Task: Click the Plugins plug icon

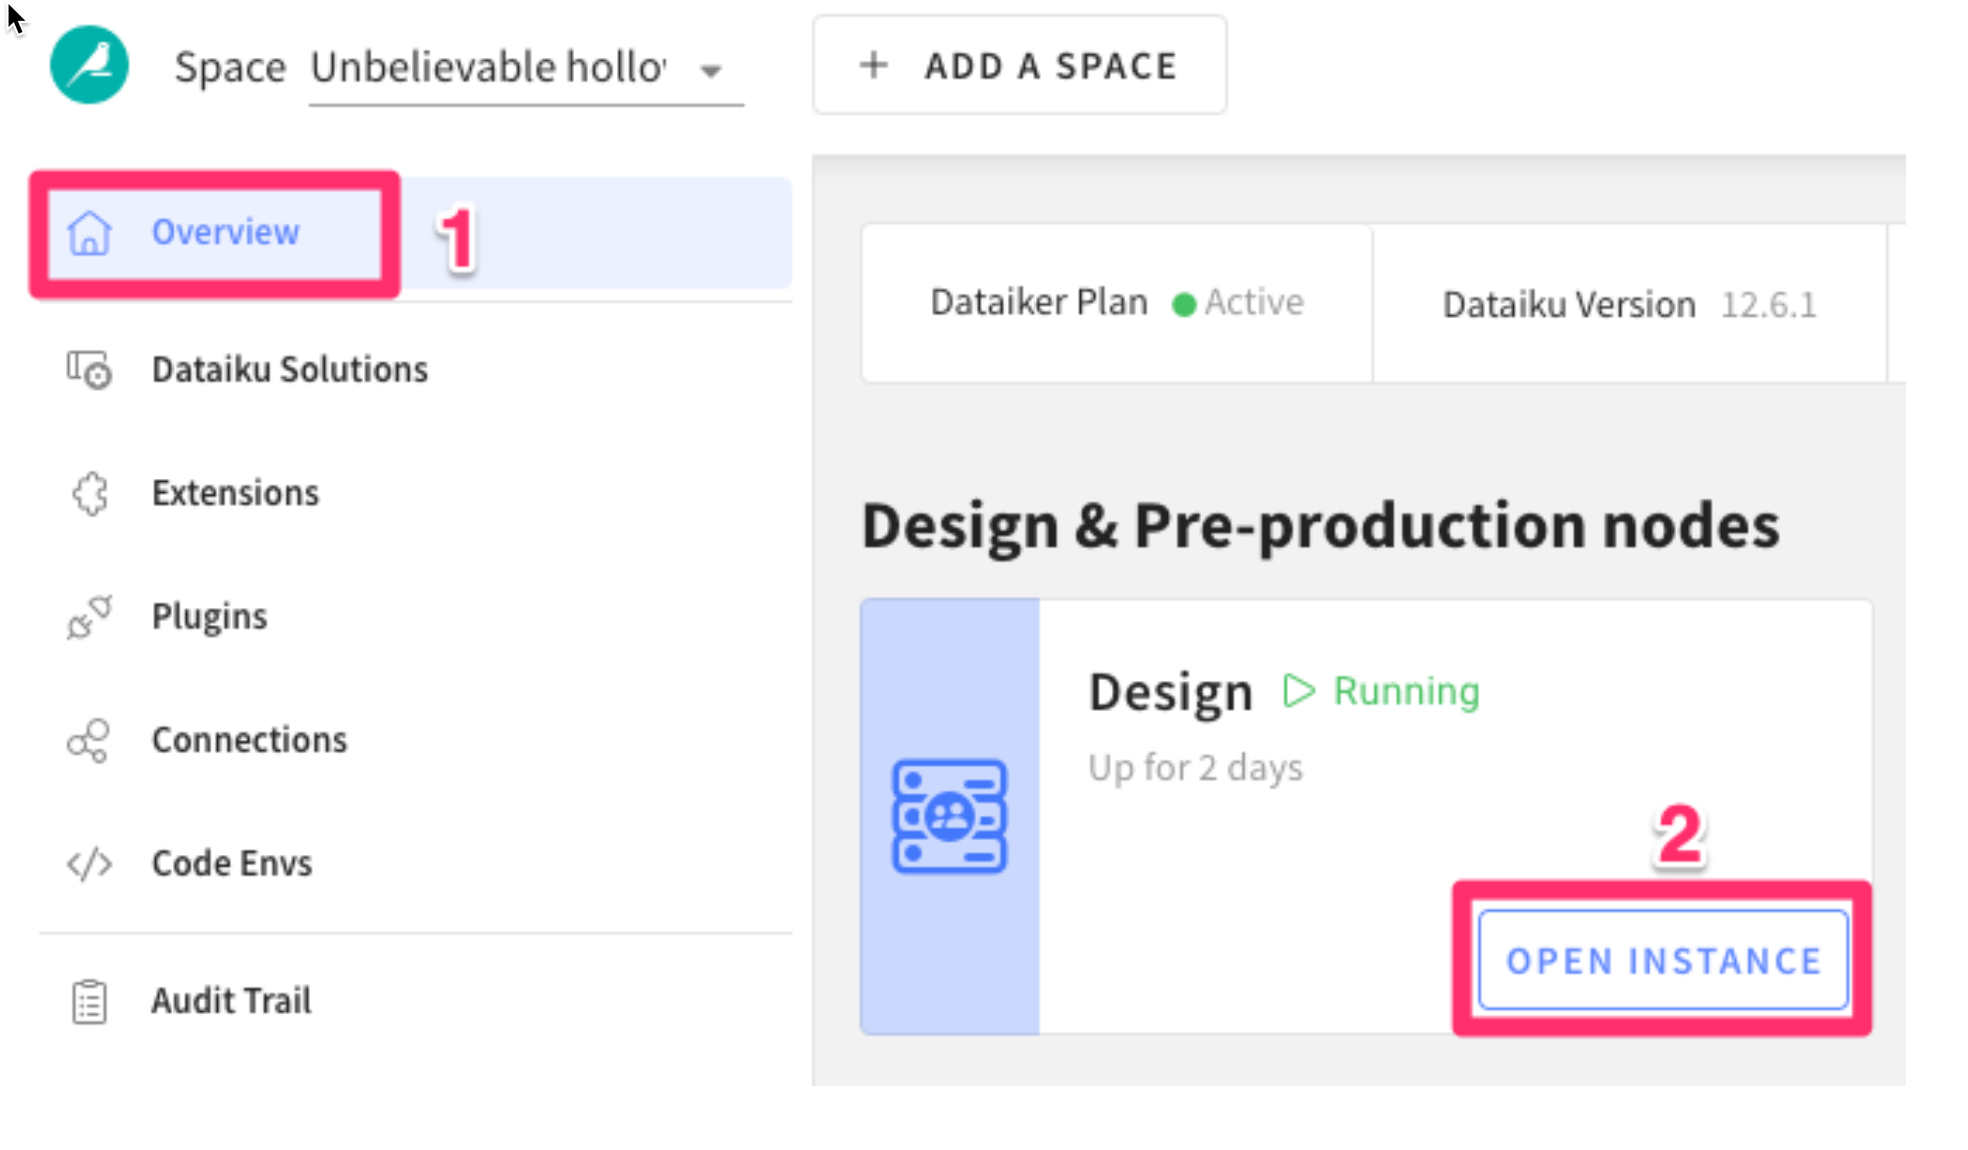Action: (x=89, y=617)
